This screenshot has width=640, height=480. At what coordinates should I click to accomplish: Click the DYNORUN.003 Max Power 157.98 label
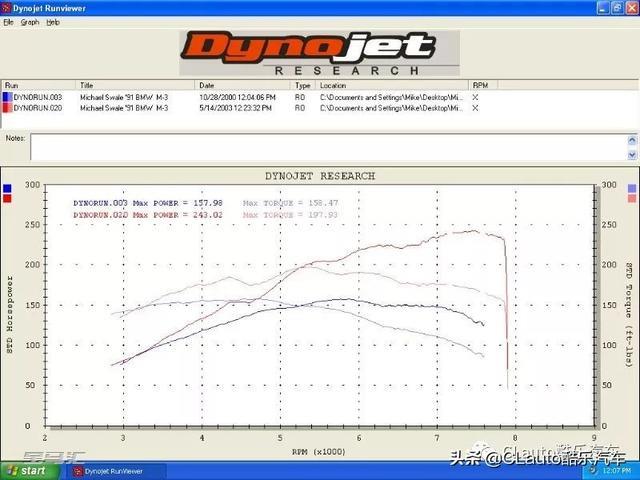pos(148,203)
